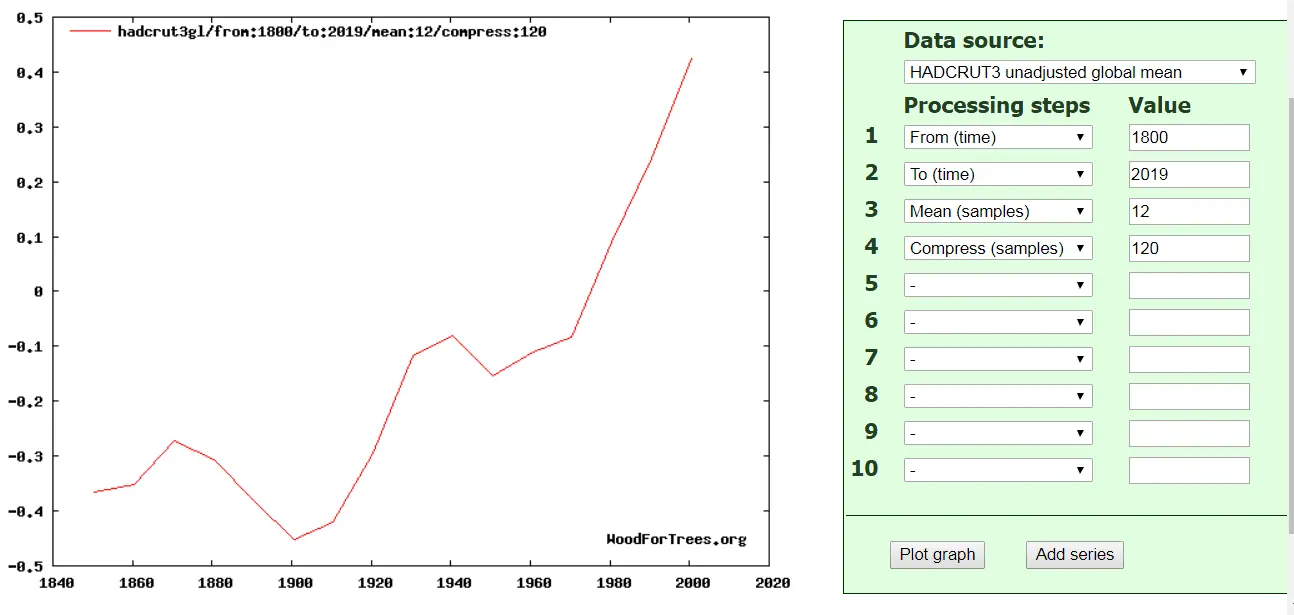Click the page's vertical scrollbar
This screenshot has width=1294, height=615.
[1290, 300]
